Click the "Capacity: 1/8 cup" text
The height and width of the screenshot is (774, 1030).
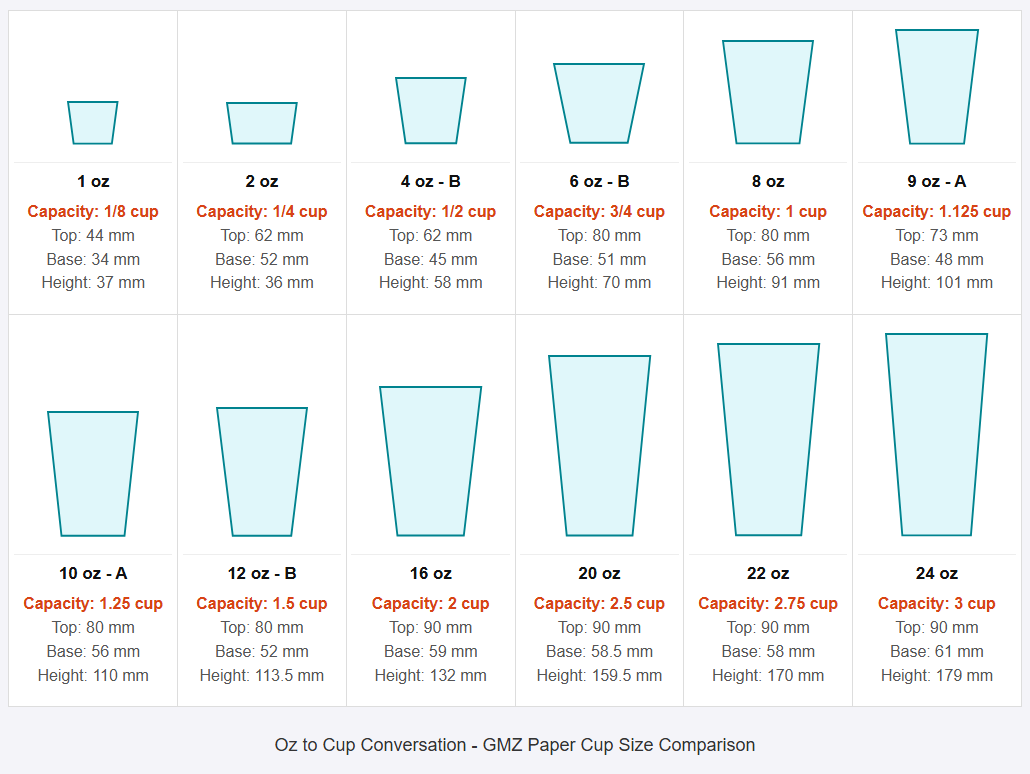point(93,212)
